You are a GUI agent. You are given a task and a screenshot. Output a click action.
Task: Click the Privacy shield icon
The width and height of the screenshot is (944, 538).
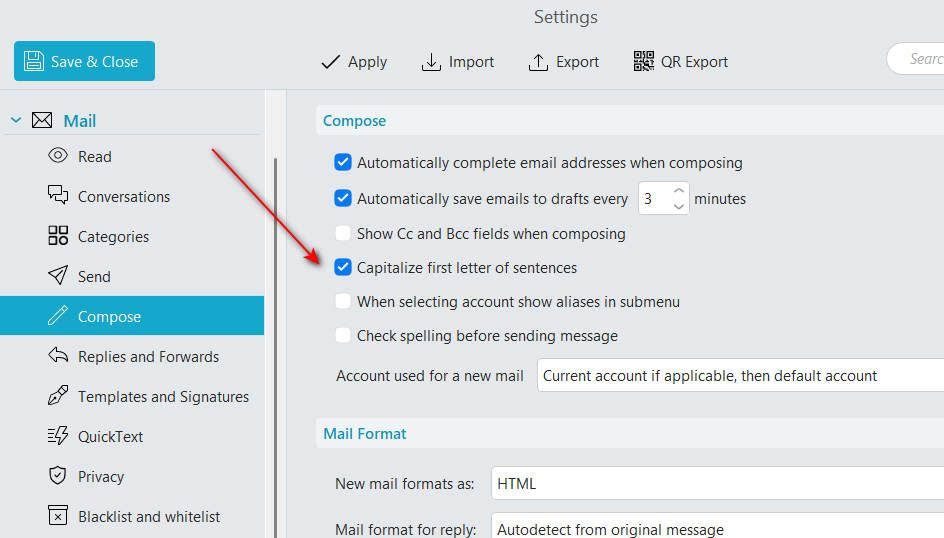coord(58,476)
